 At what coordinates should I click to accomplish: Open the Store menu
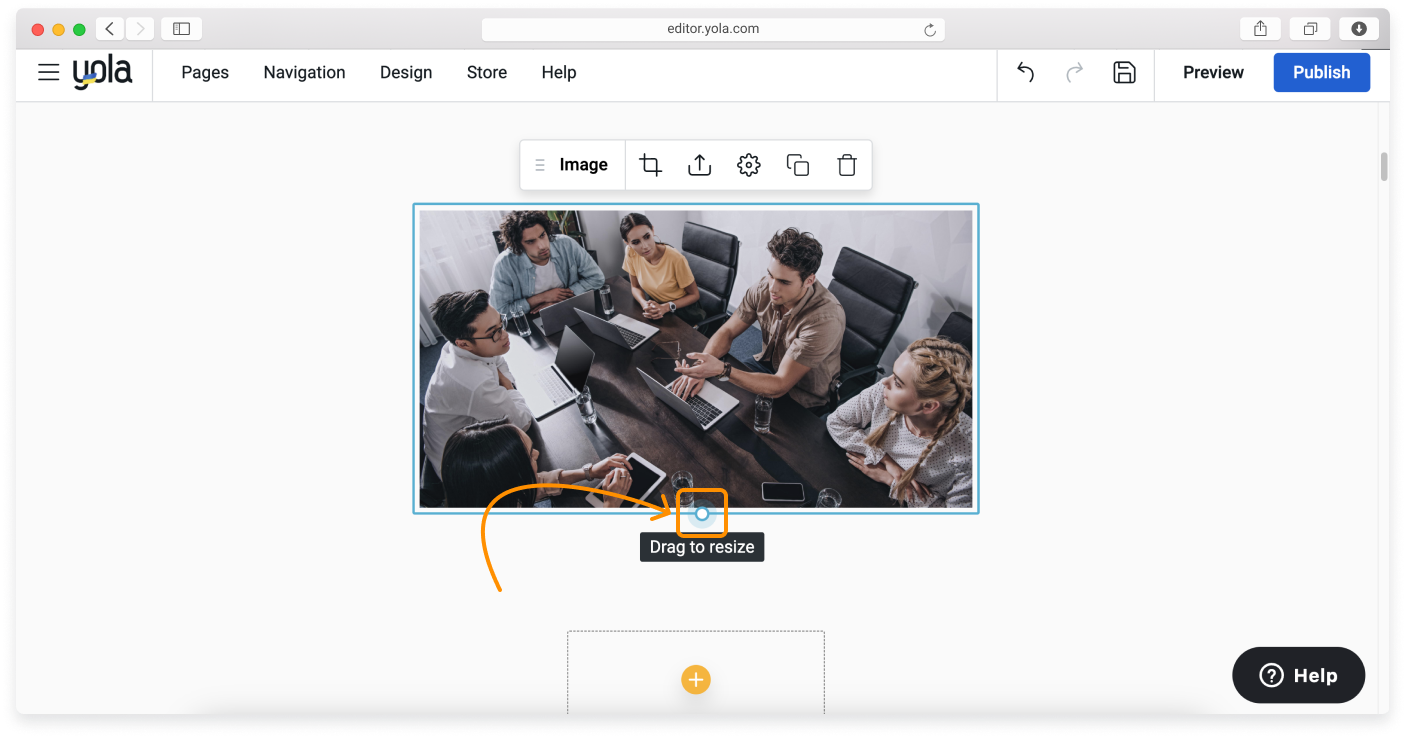[x=487, y=72]
